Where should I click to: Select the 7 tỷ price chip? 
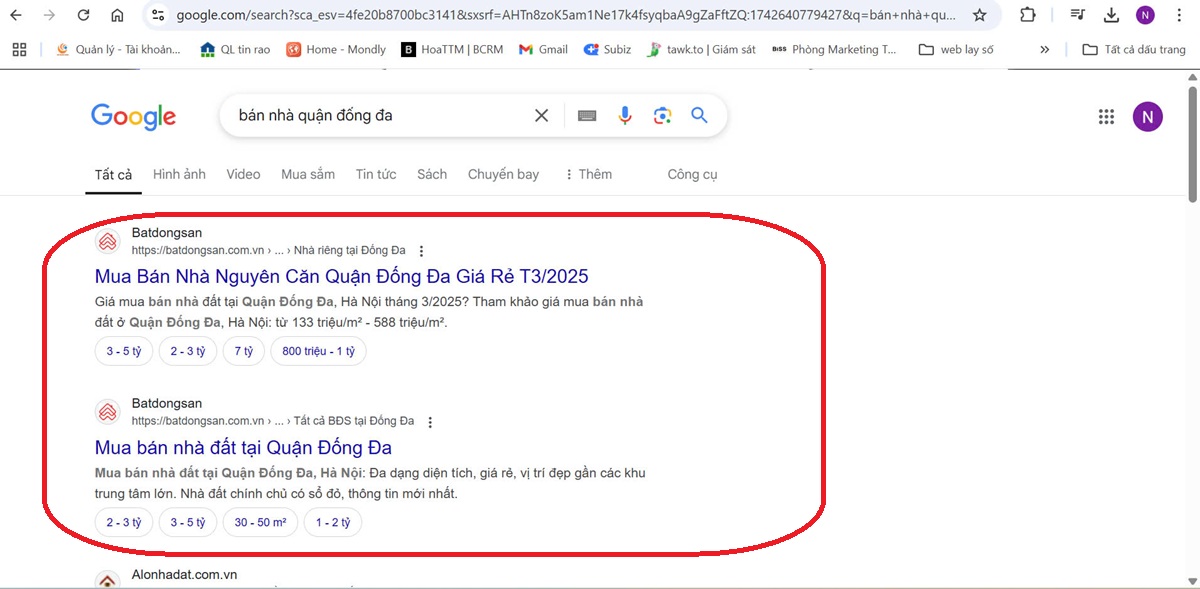244,351
